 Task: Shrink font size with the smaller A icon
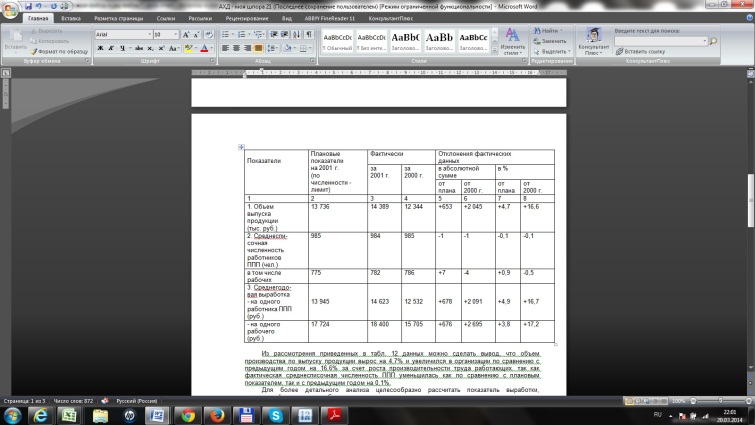pyautogui.click(x=196, y=35)
